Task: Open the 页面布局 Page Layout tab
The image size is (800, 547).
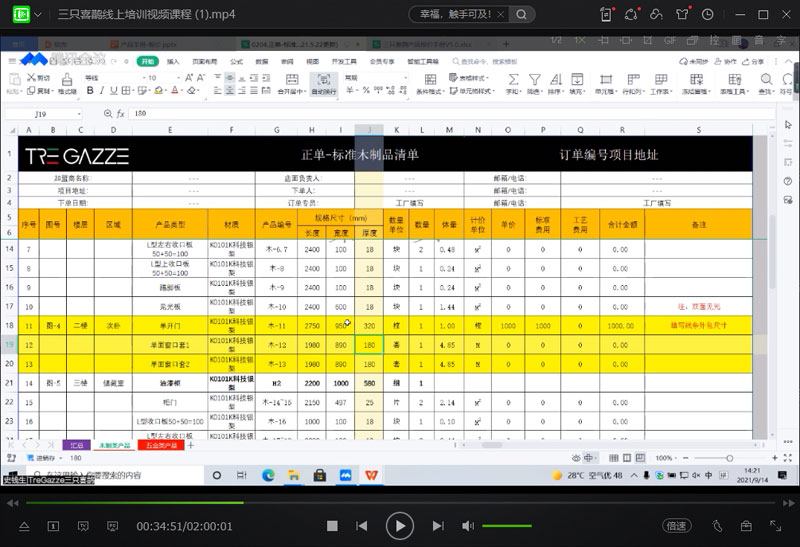Action: [205, 61]
